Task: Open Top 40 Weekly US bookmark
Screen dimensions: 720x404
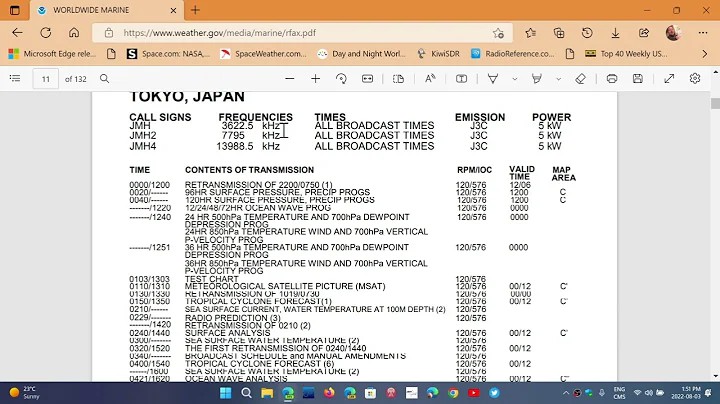Action: tap(626, 54)
